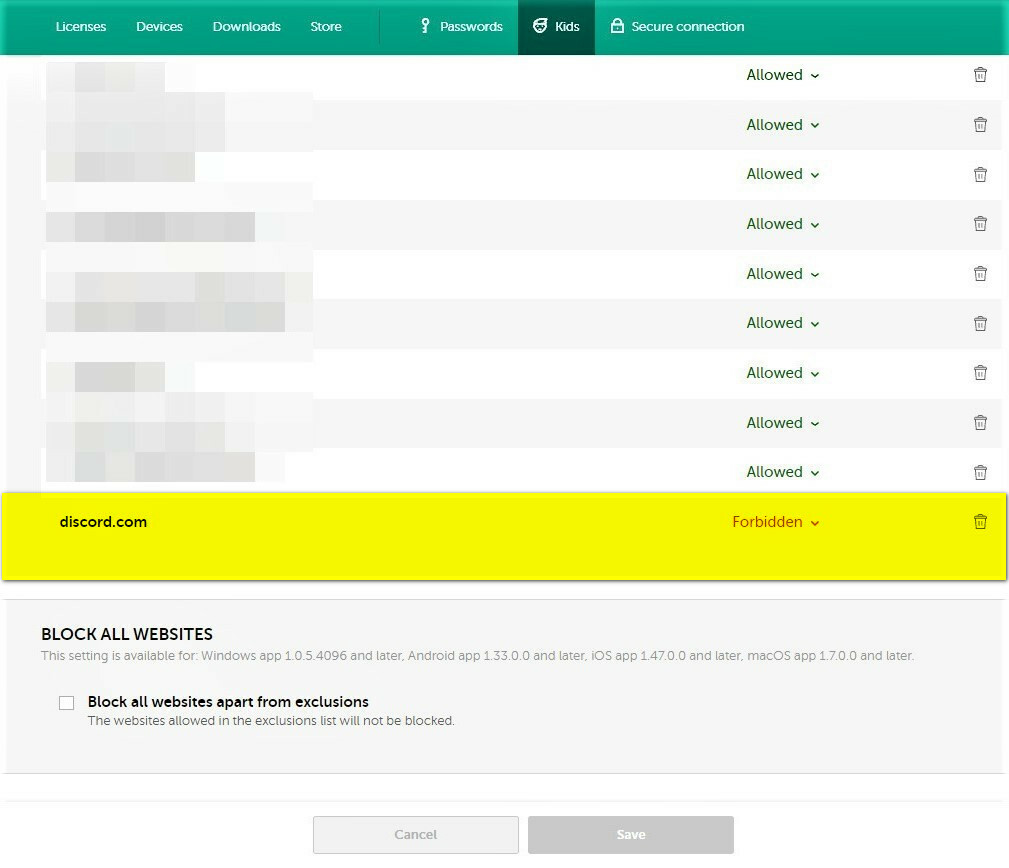Screen dimensions: 1009x868
Task: Open the Licenses tab
Action: click(80, 26)
